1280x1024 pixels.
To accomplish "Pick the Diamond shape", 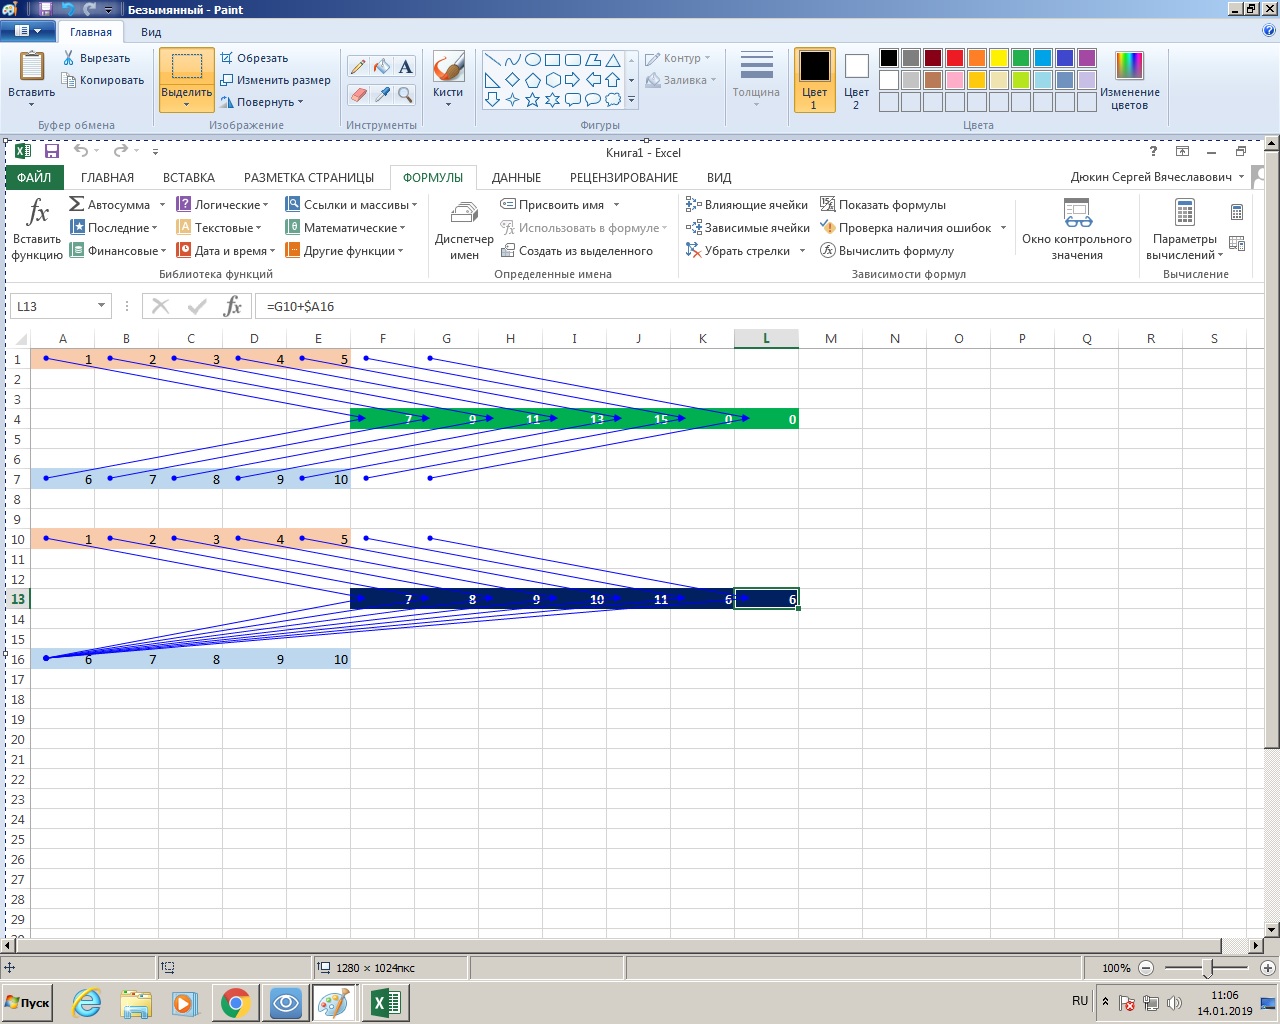I will click(512, 80).
